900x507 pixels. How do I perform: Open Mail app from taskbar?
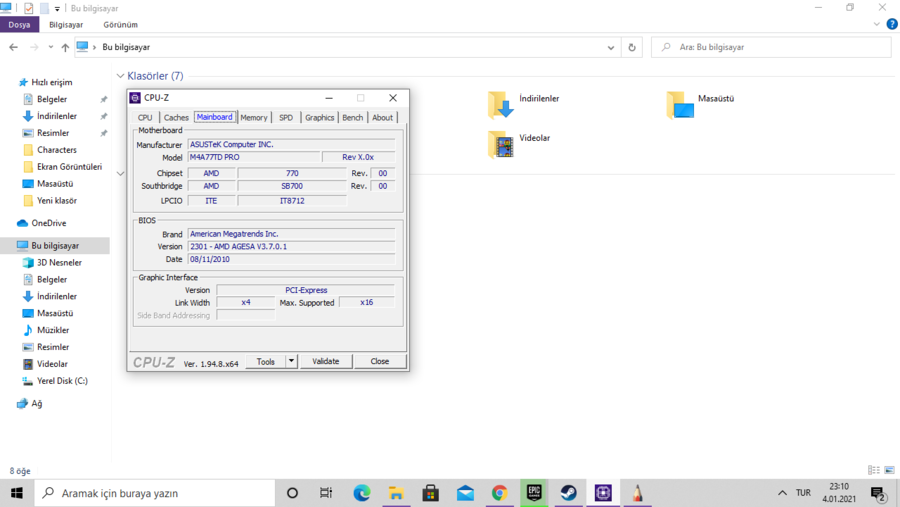click(465, 493)
